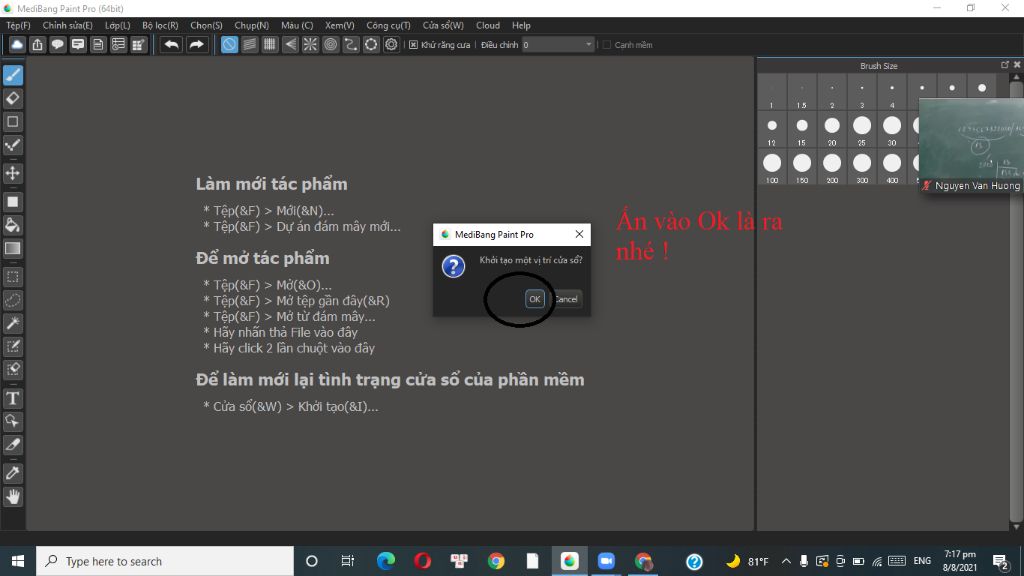Click Cancel in the MediBang dialog

[566, 299]
